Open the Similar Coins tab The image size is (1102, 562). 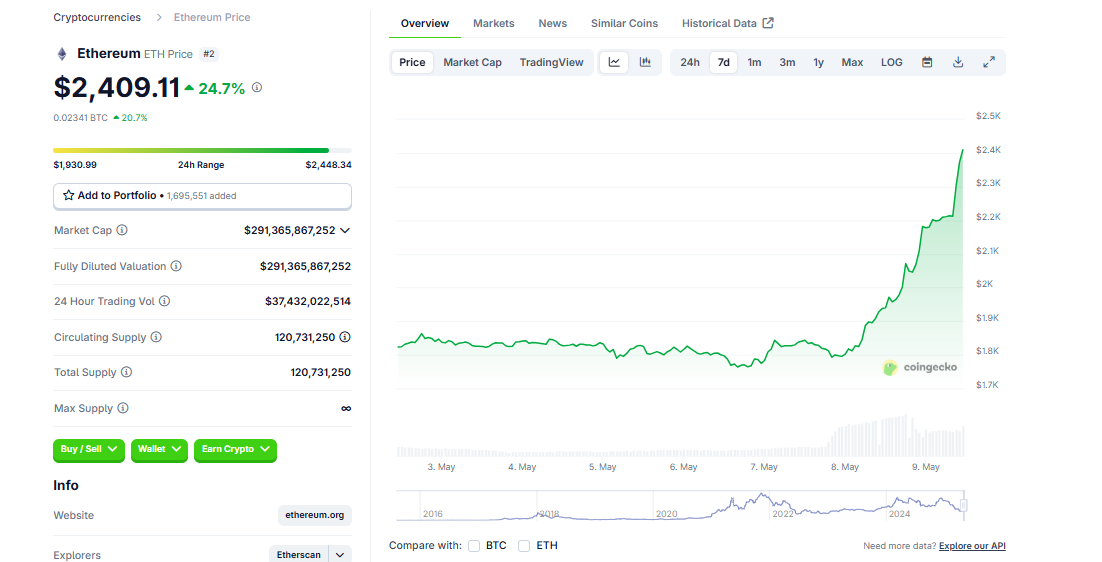coord(624,23)
